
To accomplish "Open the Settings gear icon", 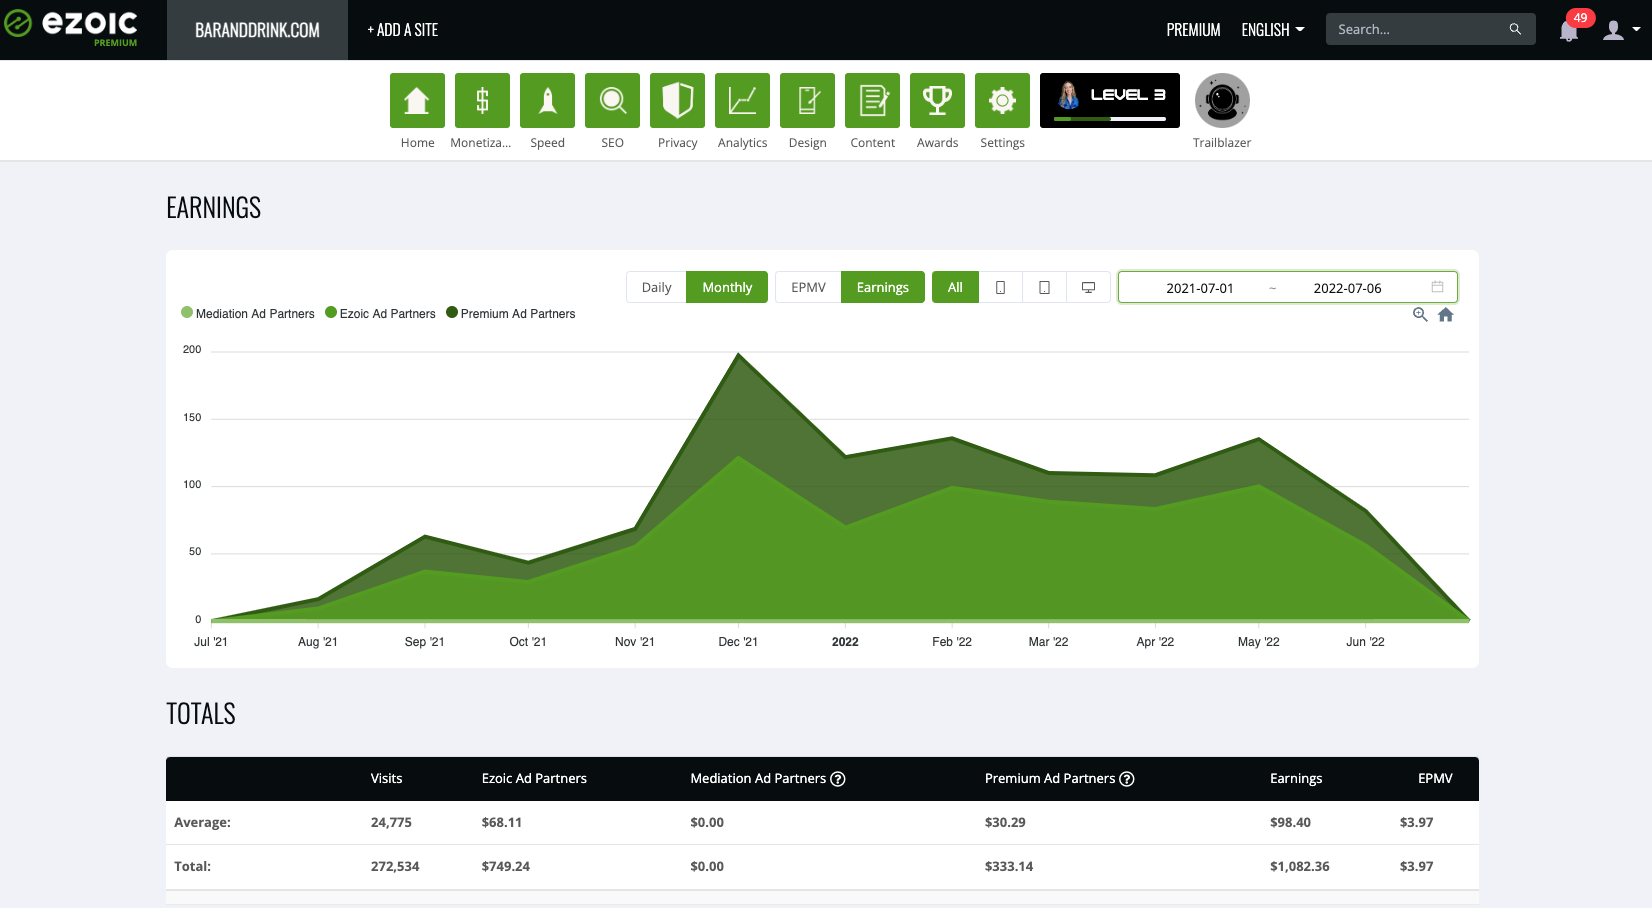I will 1002,100.
